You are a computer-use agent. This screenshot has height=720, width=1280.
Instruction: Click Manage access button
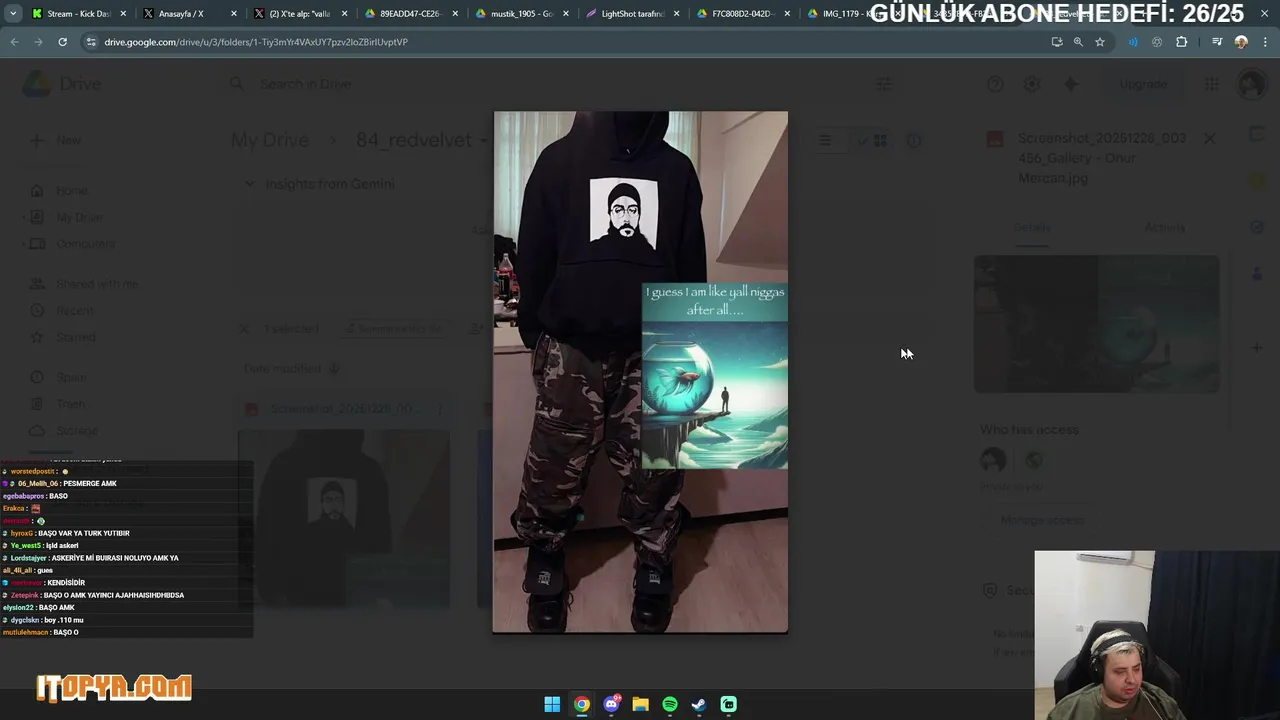click(x=1041, y=520)
